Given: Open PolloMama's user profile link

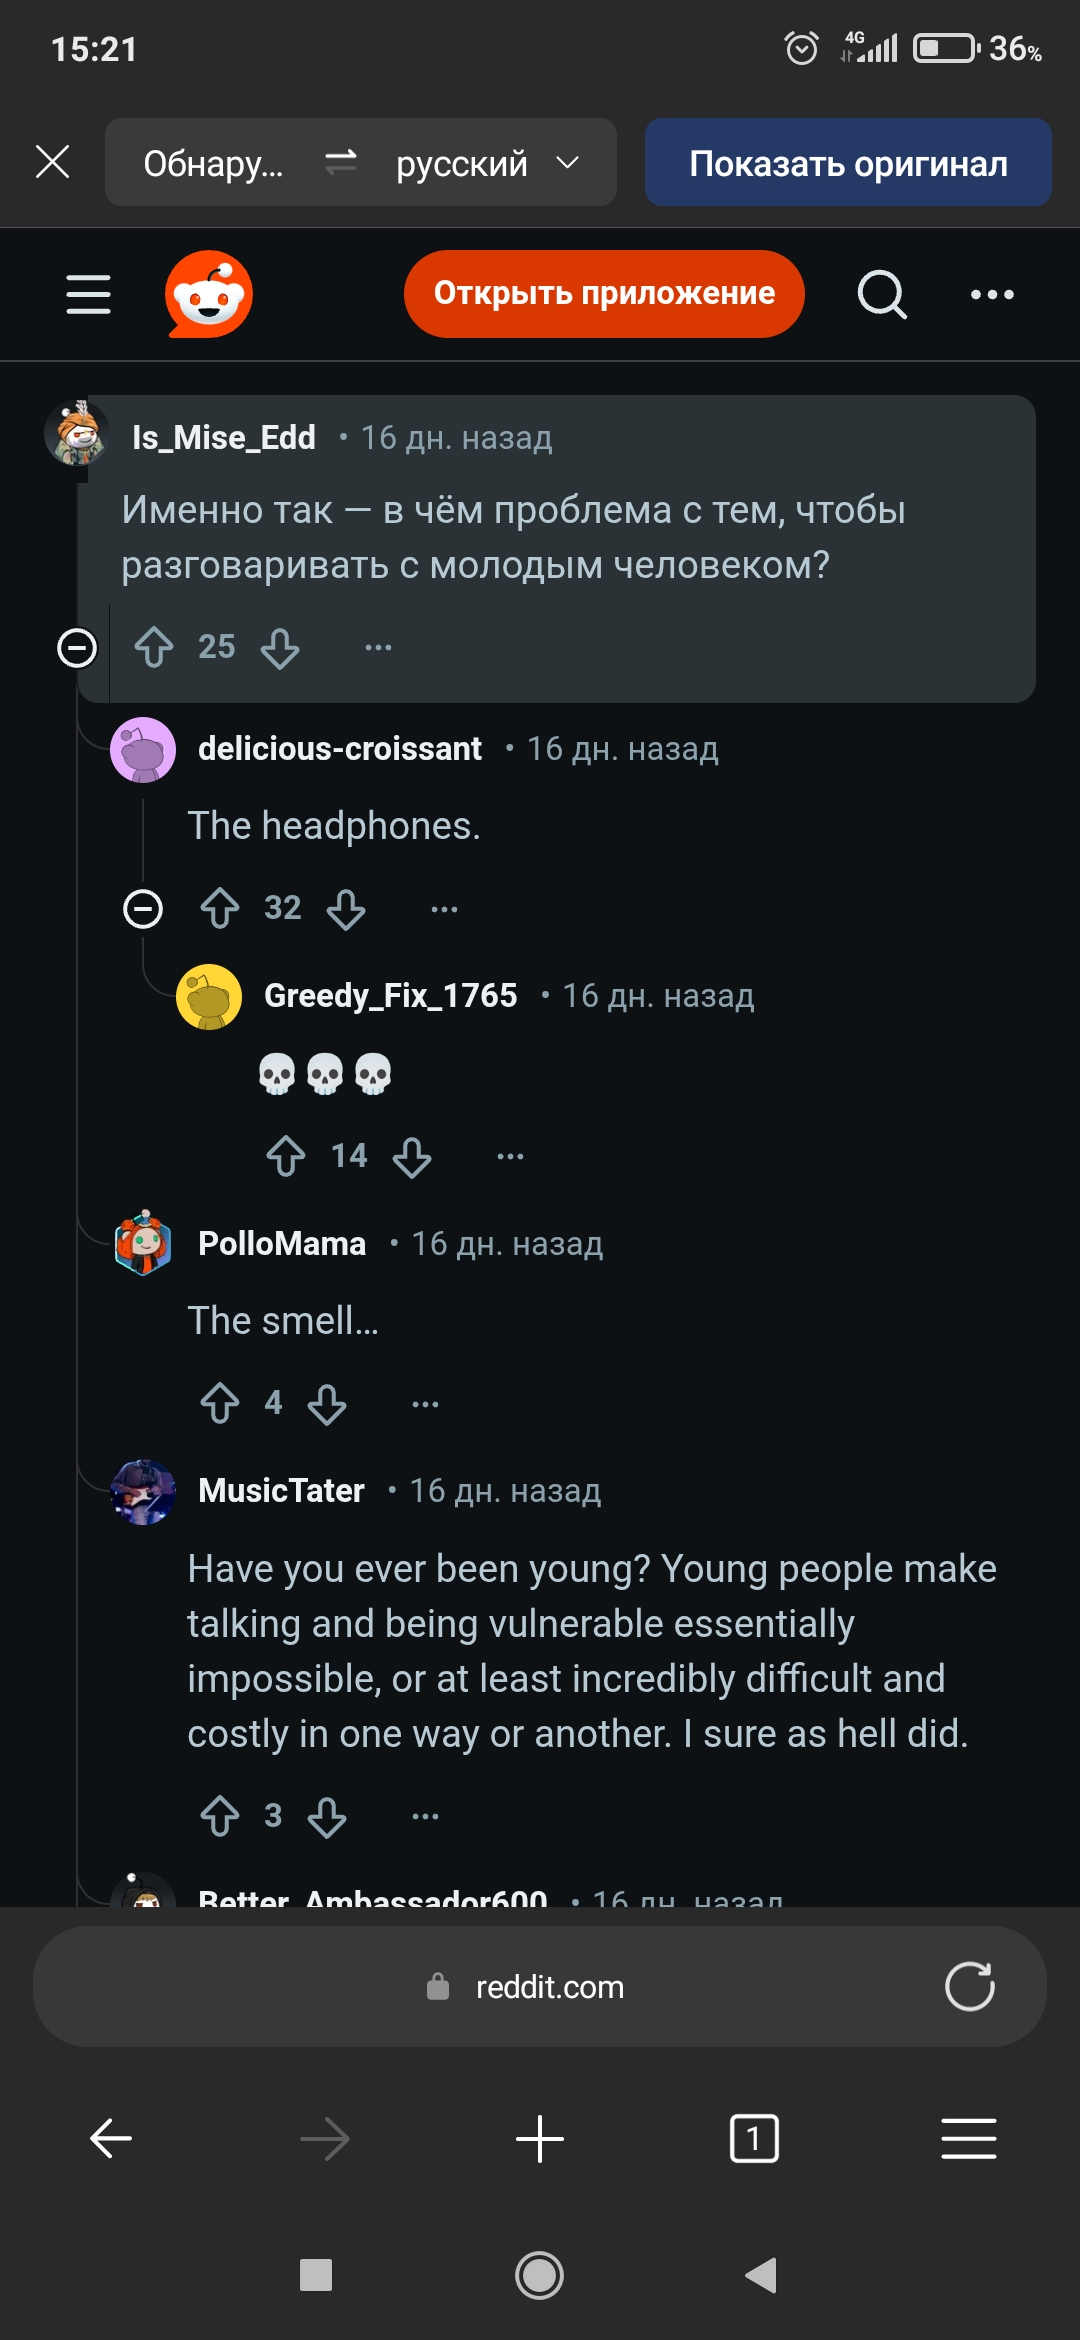Looking at the screenshot, I should (282, 1243).
